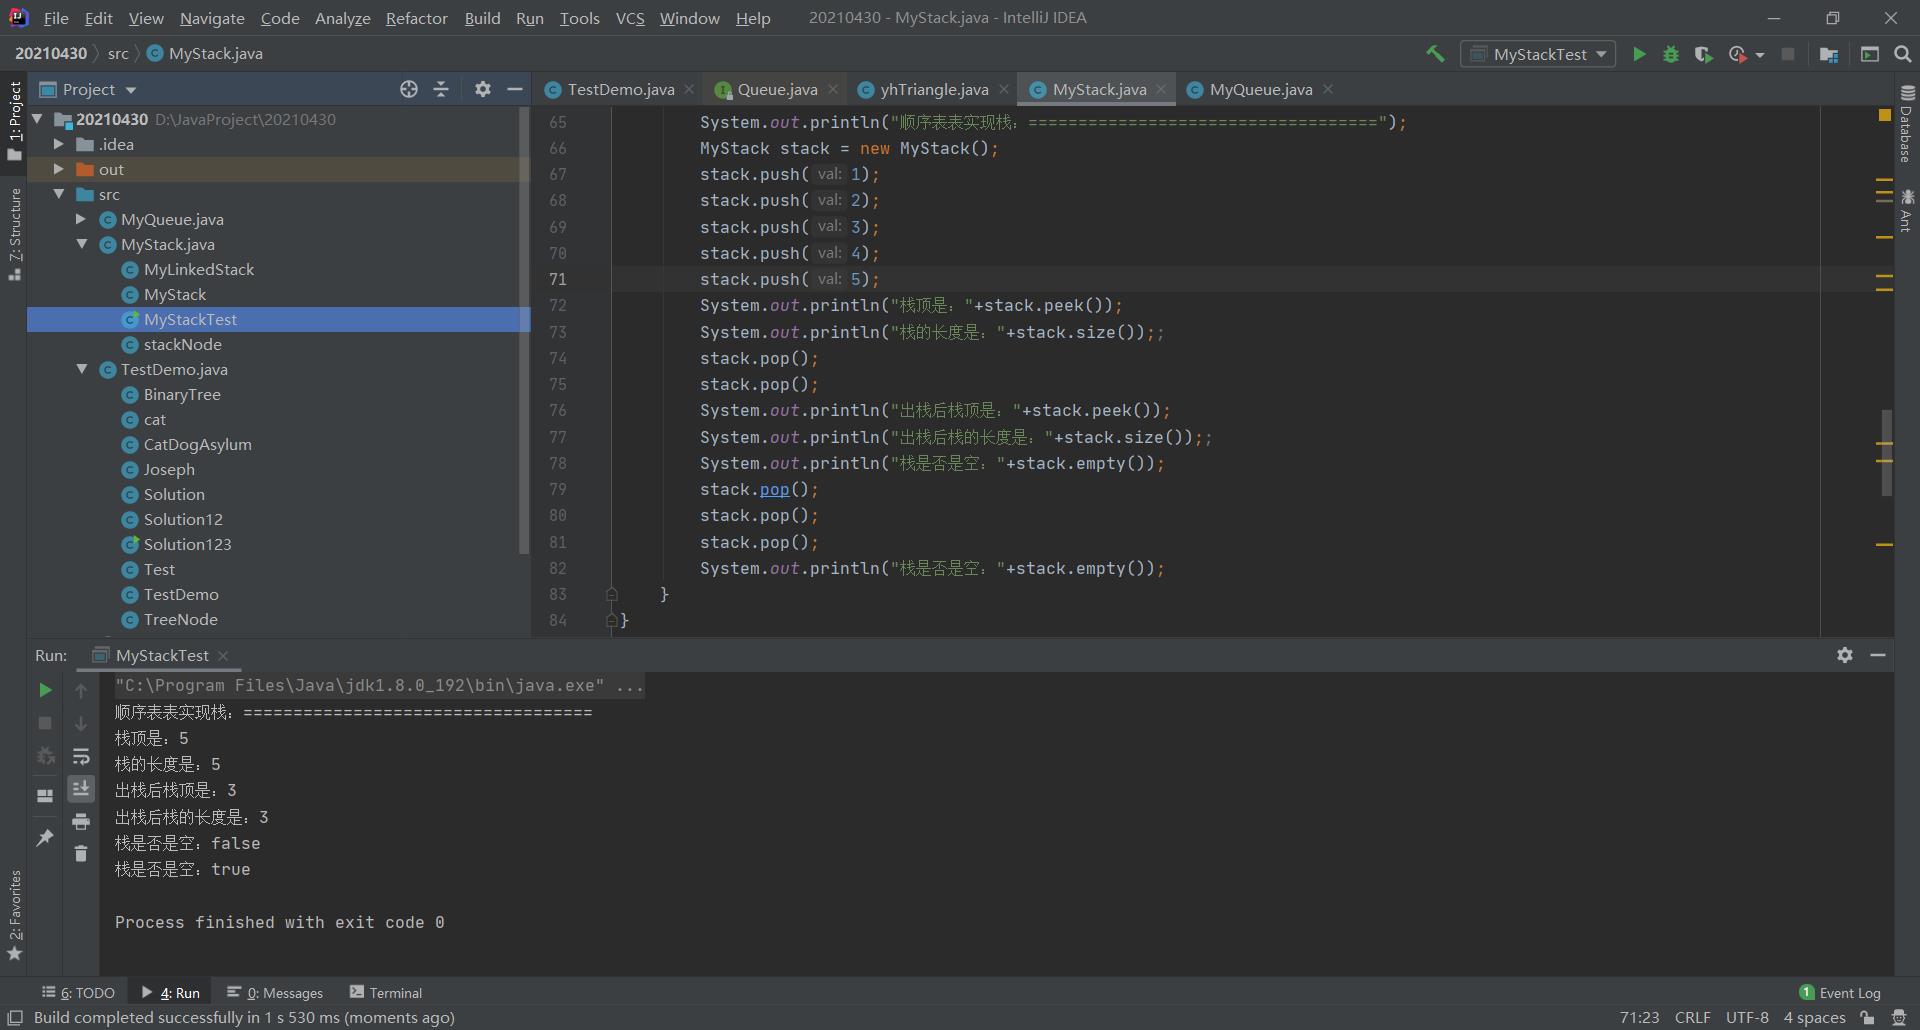Click the editor vertical scrollbar thumb
Viewport: 1920px width, 1030px height.
point(1886,452)
